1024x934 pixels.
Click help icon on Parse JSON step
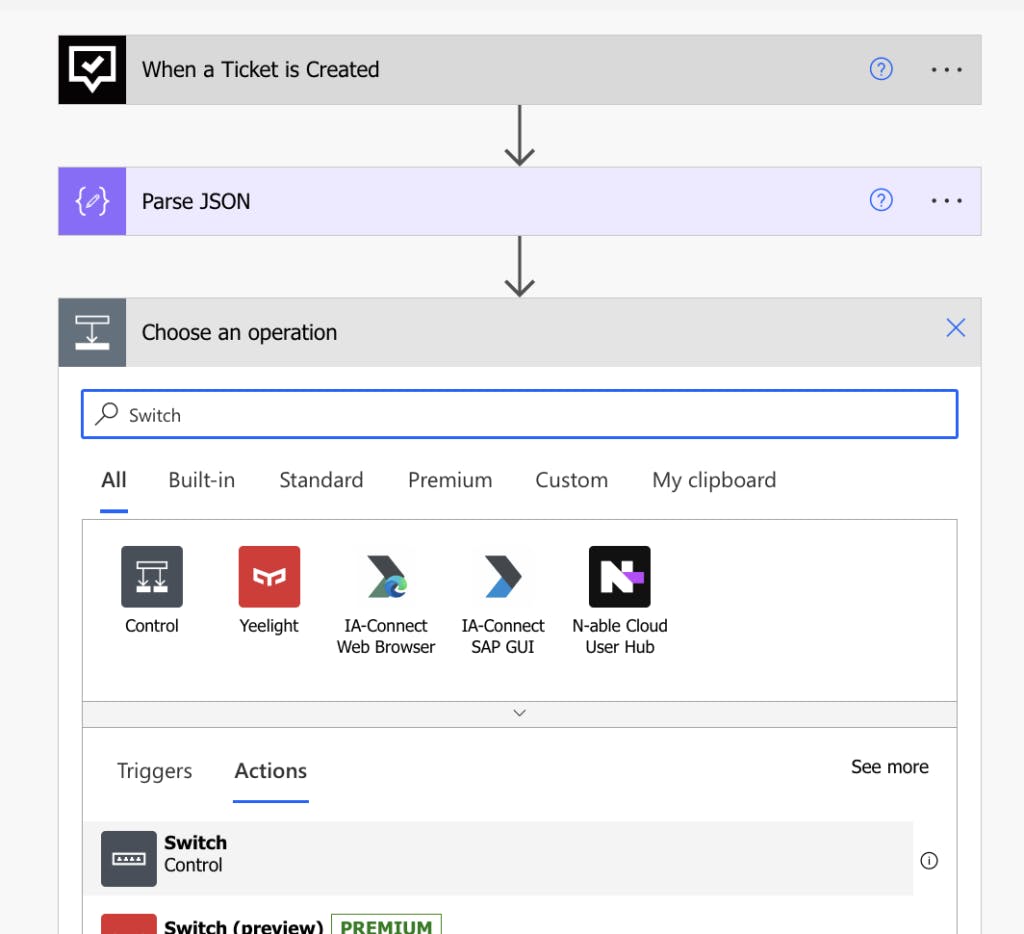881,201
